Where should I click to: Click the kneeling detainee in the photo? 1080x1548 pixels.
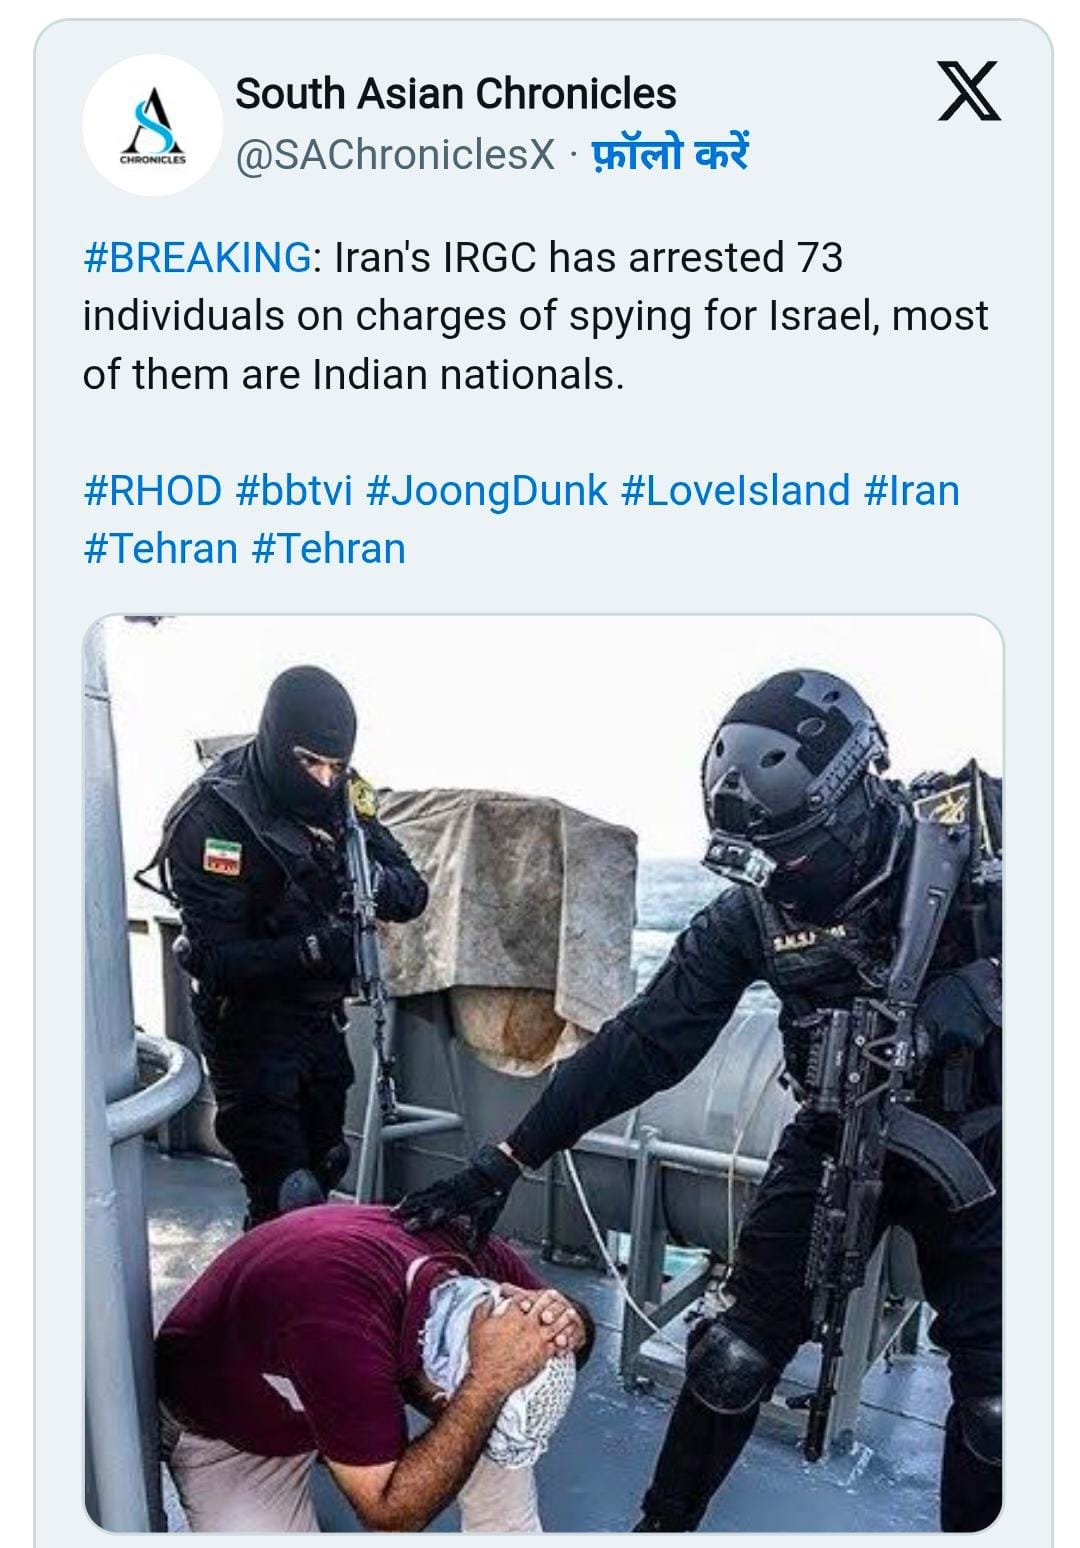[x=380, y=1360]
